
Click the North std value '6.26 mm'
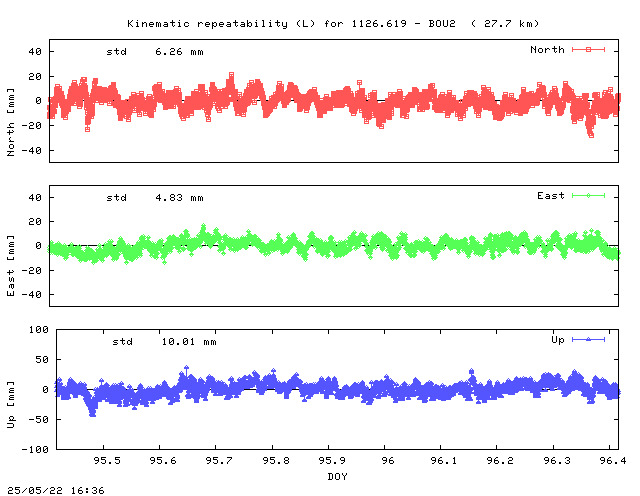tap(179, 52)
